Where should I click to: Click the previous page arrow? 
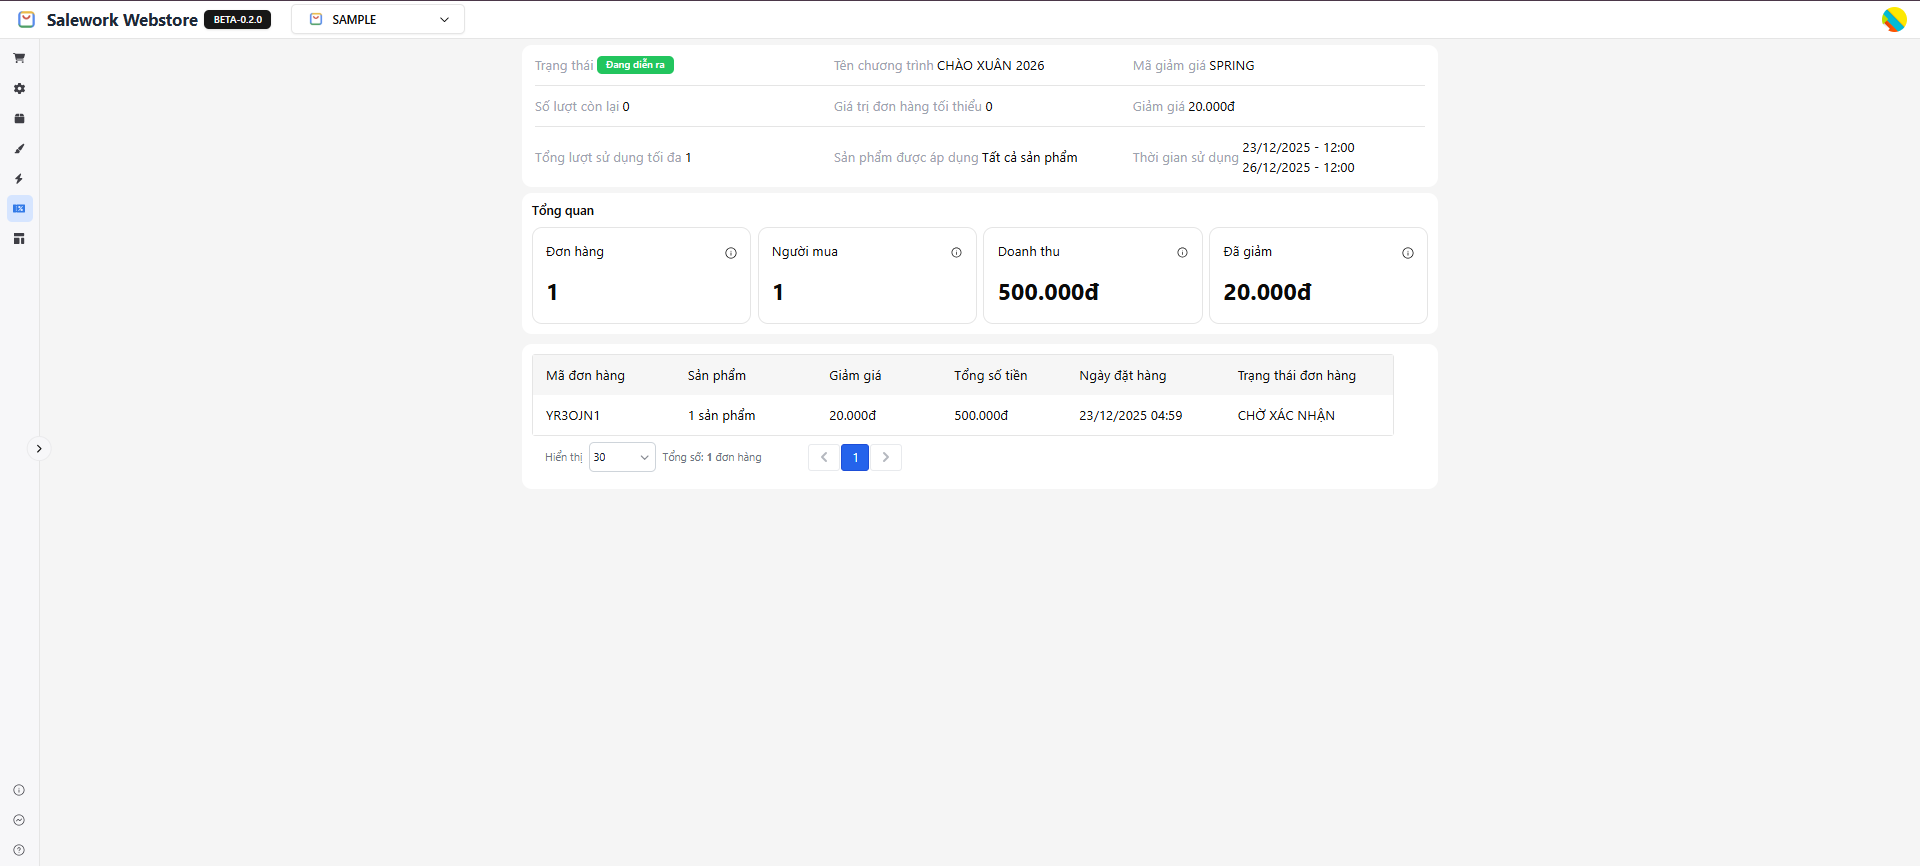click(x=824, y=457)
